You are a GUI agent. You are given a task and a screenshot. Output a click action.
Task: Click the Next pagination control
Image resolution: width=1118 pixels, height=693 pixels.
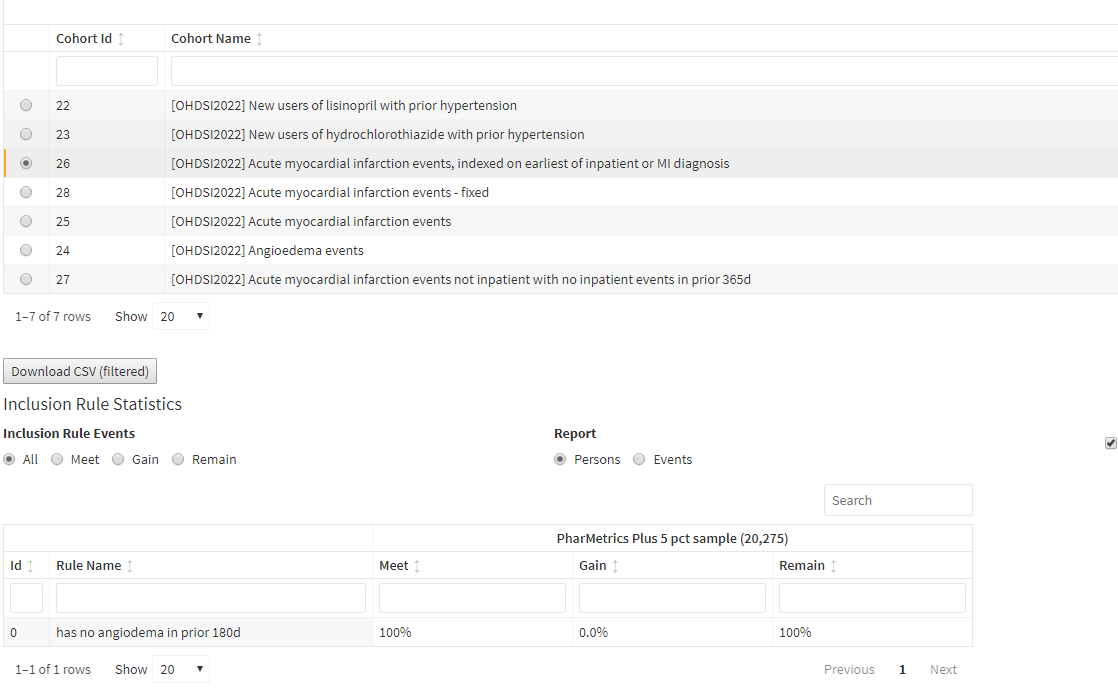(x=943, y=669)
